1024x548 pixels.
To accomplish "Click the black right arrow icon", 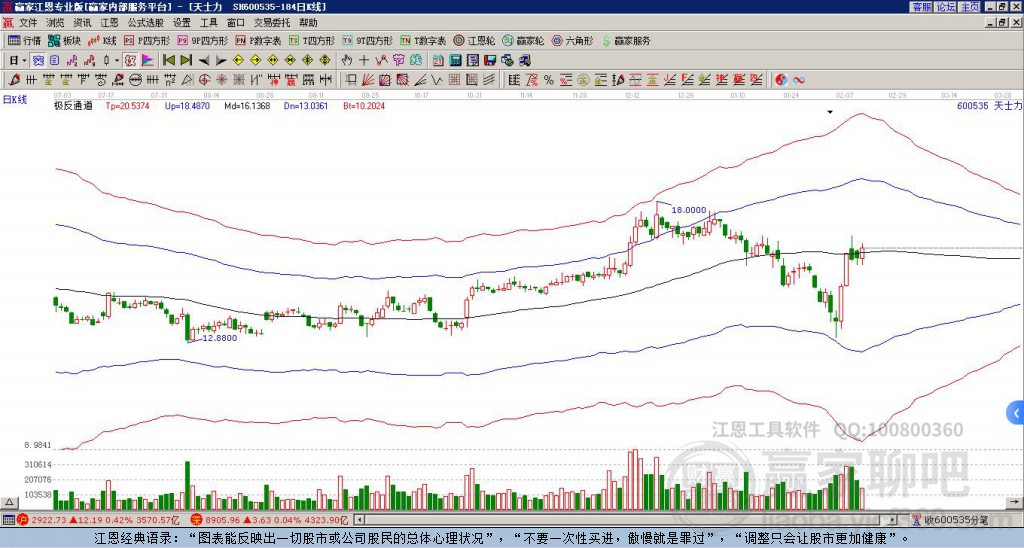I will 221,61.
